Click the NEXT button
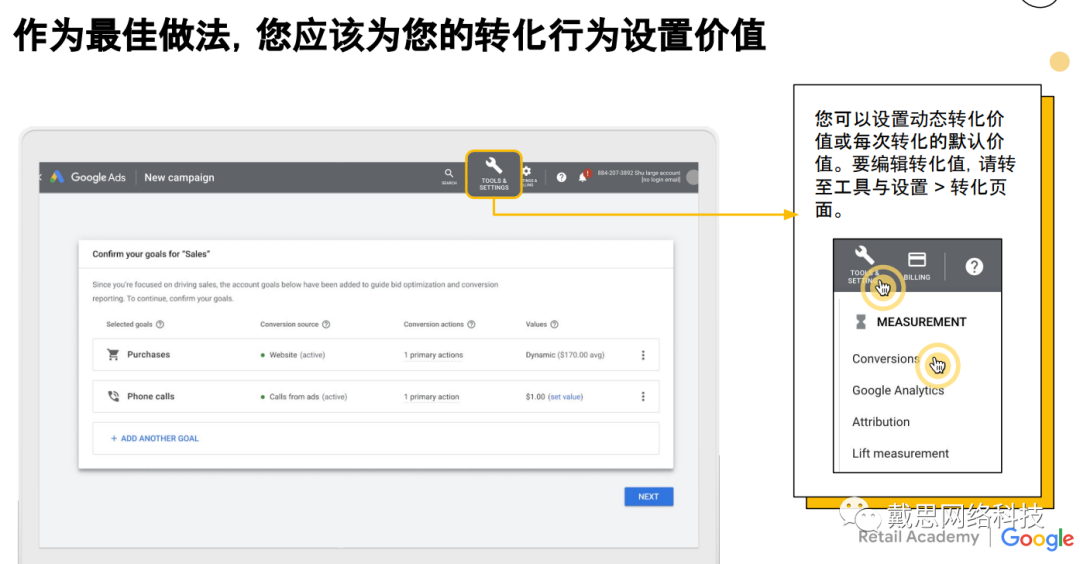This screenshot has height=564, width=1080. click(x=649, y=497)
